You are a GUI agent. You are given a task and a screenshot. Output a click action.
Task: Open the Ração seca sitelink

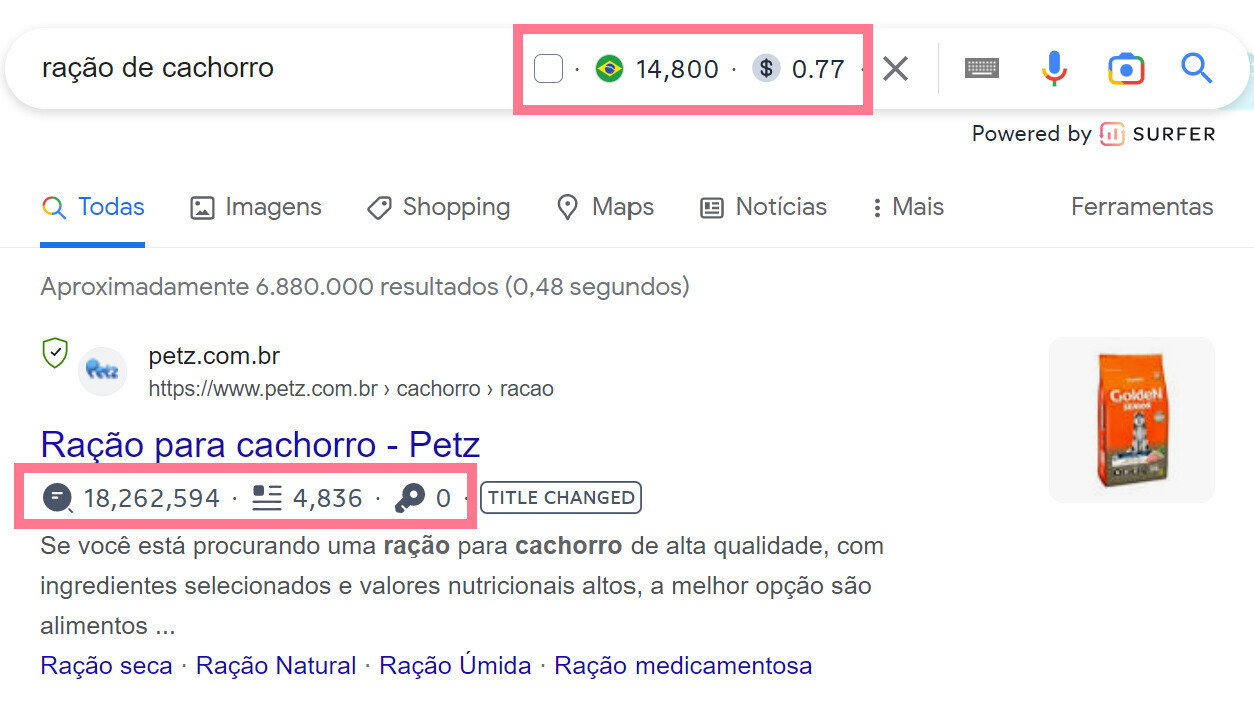pyautogui.click(x=106, y=665)
